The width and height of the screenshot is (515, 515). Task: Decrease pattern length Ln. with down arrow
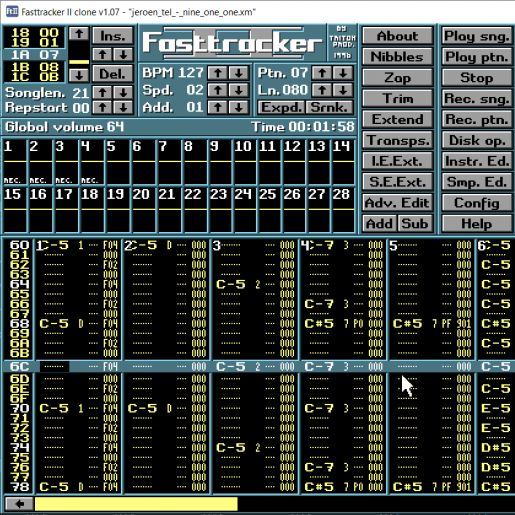(342, 90)
